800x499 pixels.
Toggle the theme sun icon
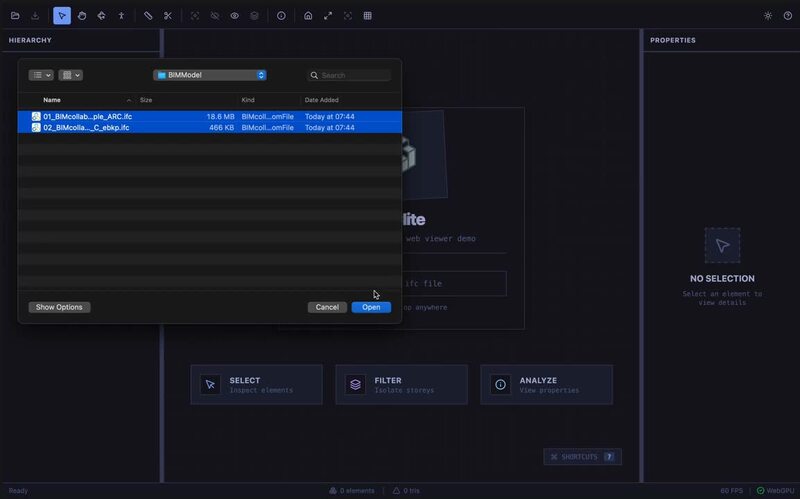pos(768,16)
